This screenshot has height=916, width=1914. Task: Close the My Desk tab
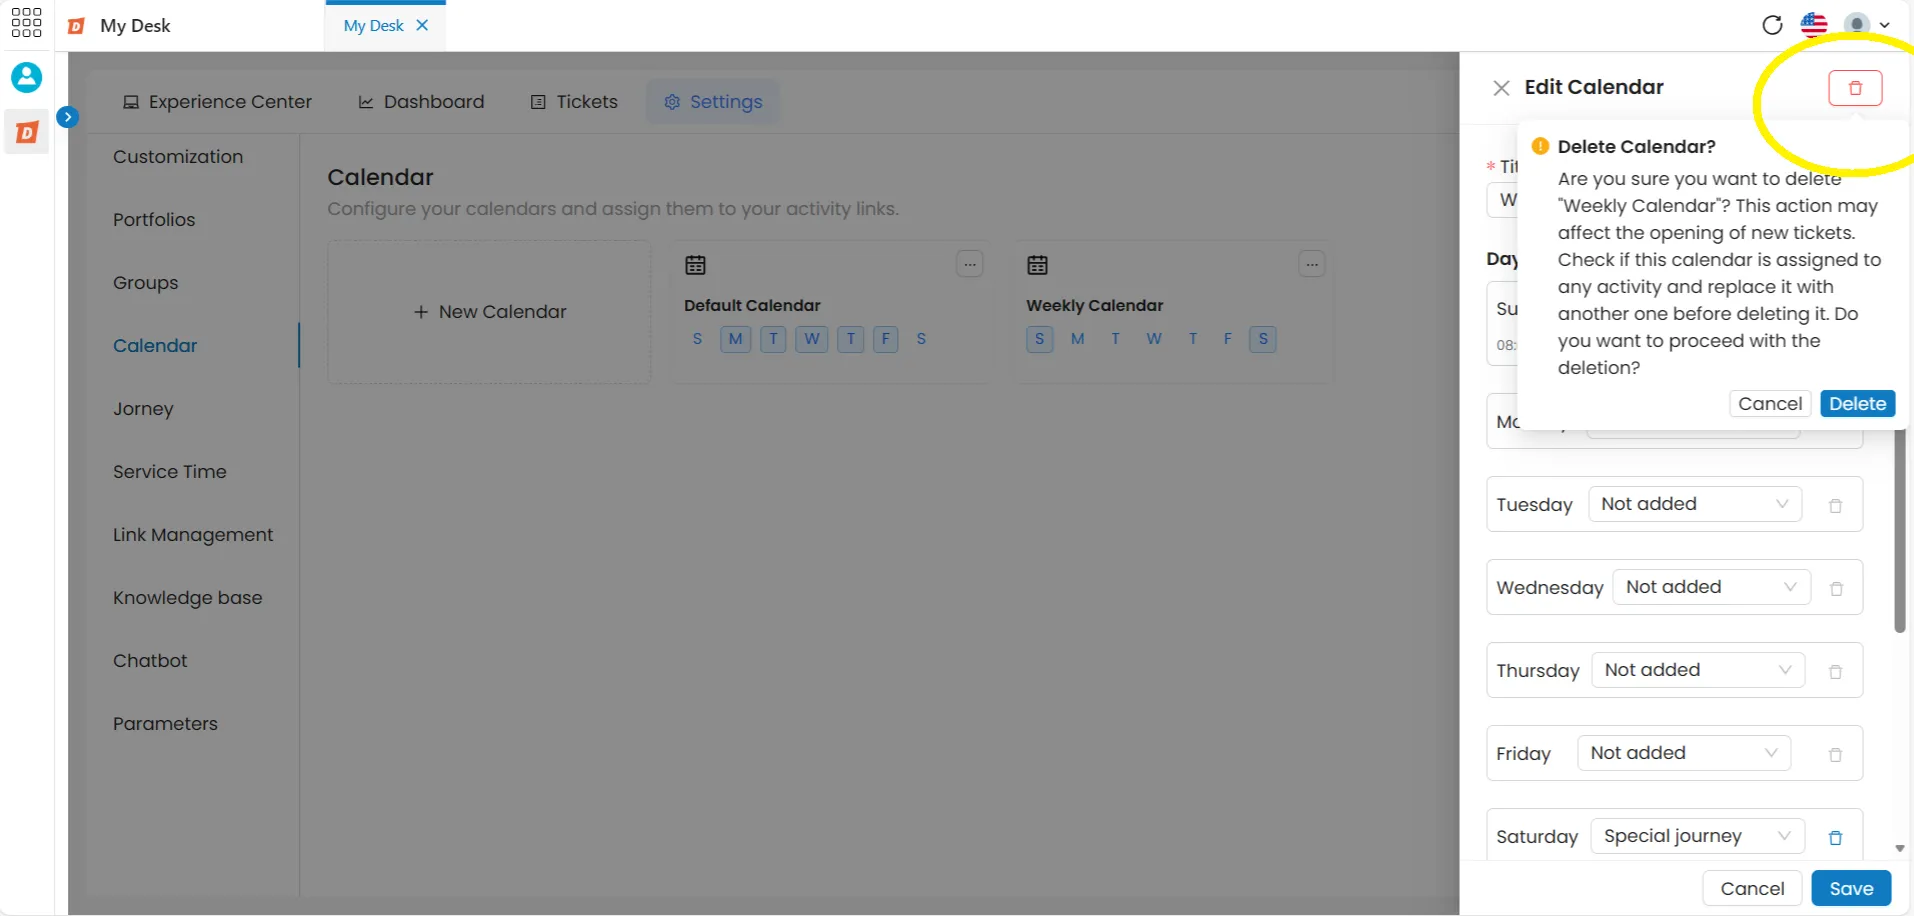click(x=422, y=25)
